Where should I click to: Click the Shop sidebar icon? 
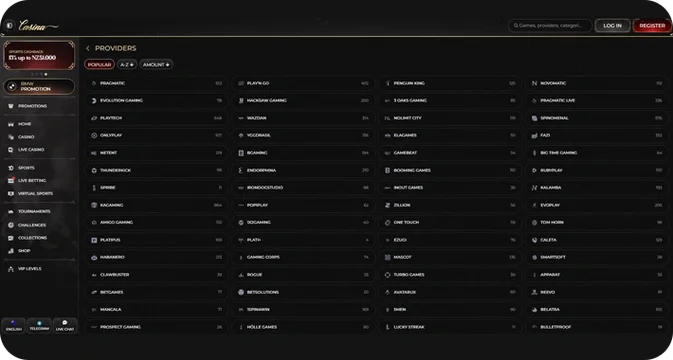11,251
